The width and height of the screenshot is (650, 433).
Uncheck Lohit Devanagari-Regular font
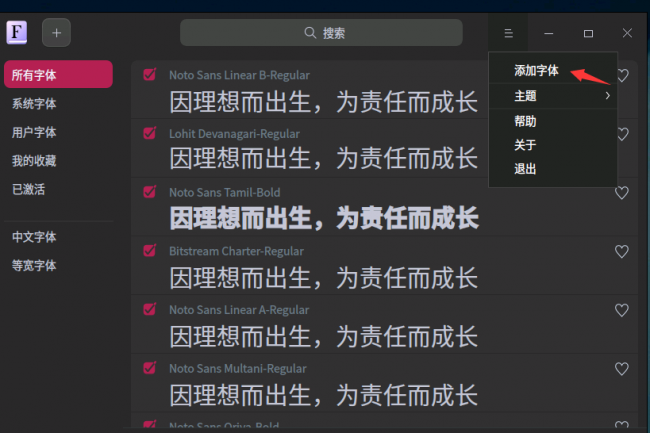[x=149, y=133]
